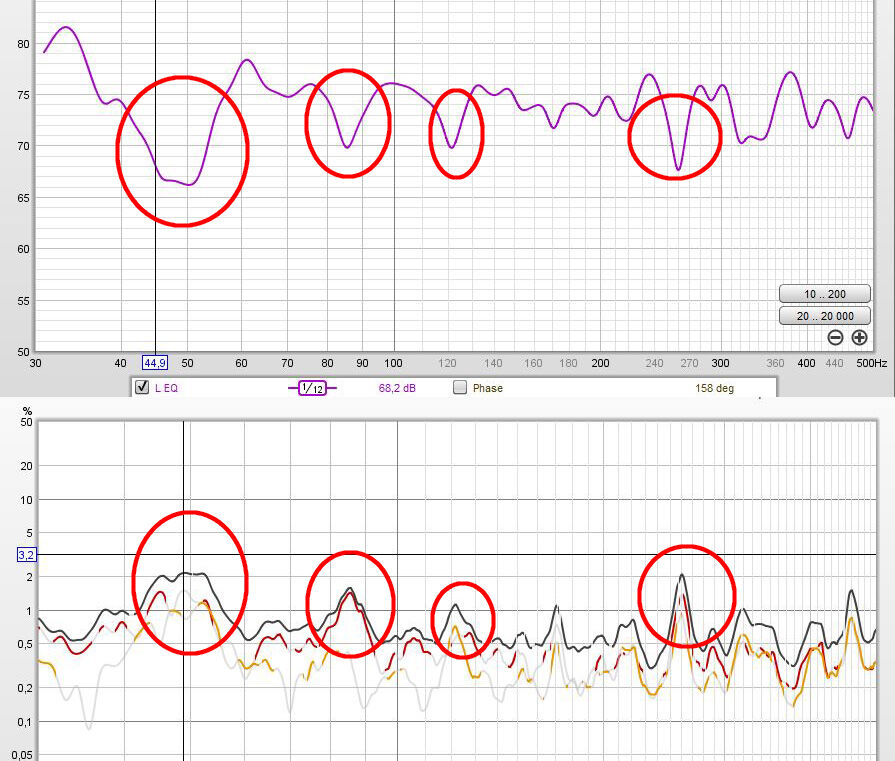Click the 20 .. 20 000 range button
The image size is (895, 761).
click(825, 316)
